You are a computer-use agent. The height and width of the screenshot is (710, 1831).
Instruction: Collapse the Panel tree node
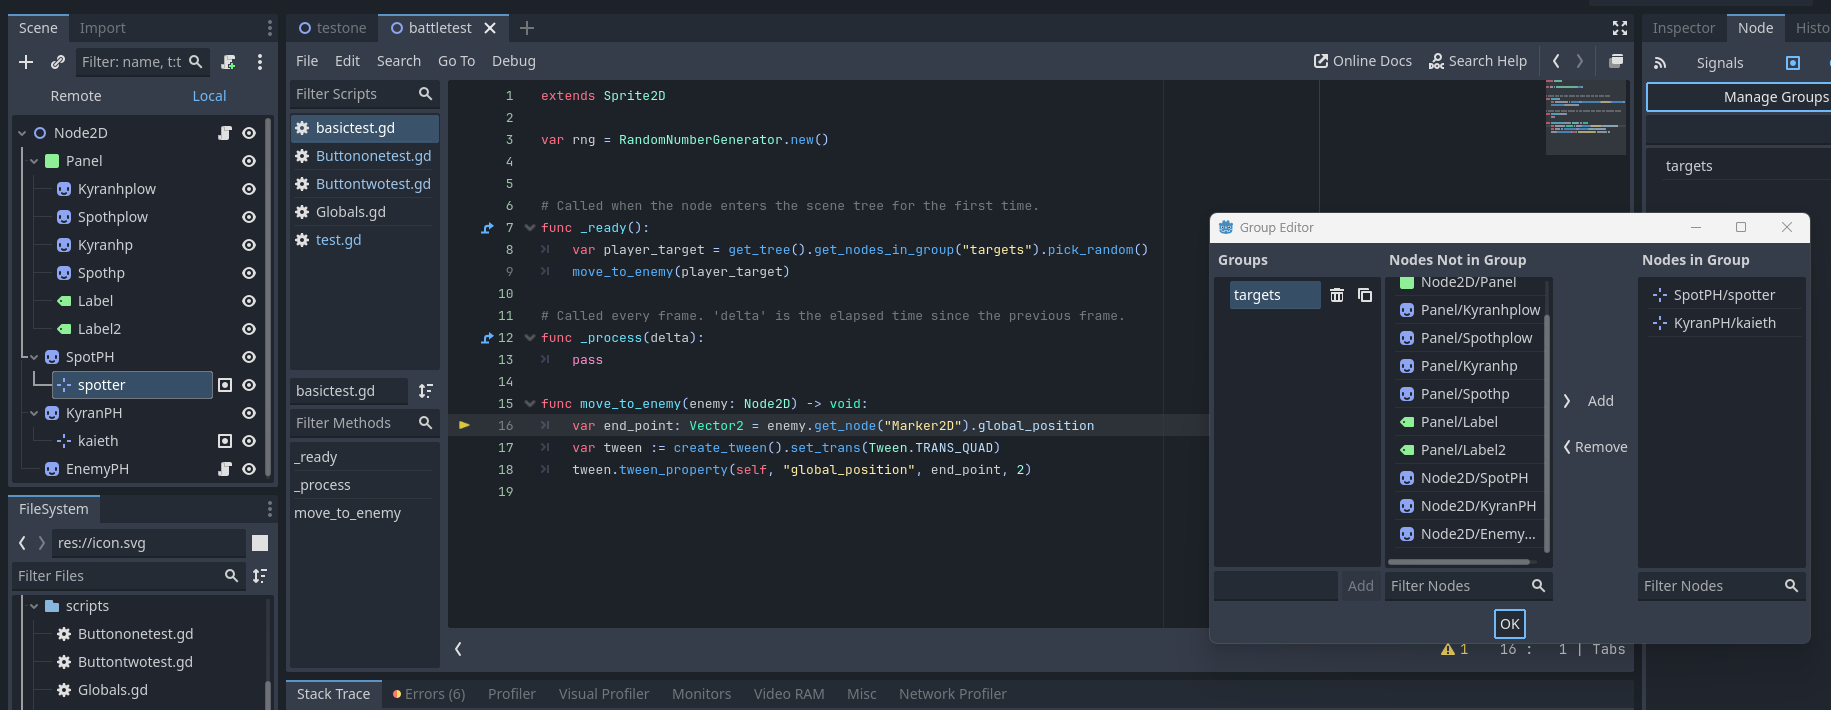click(34, 161)
